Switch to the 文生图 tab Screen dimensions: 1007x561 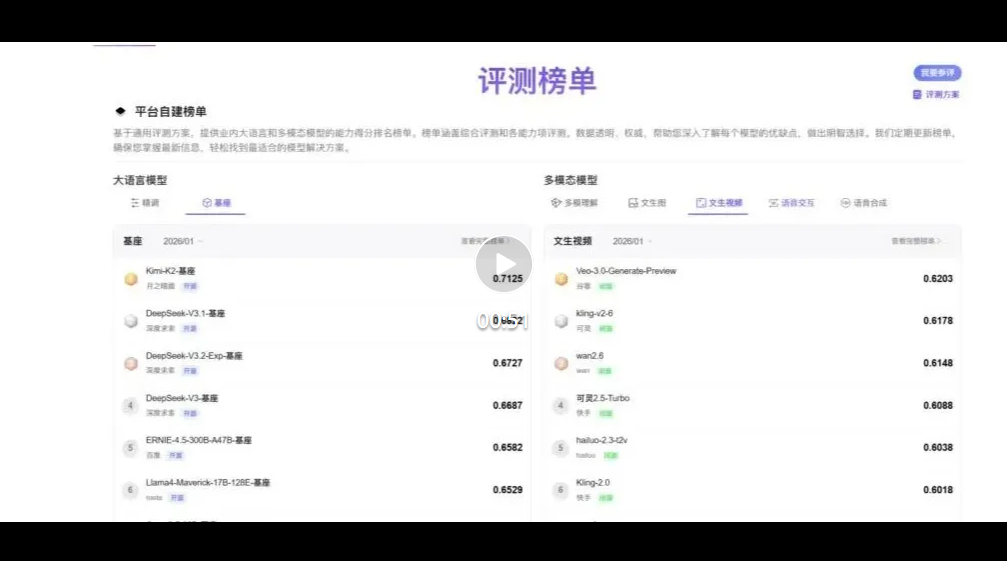[x=647, y=203]
